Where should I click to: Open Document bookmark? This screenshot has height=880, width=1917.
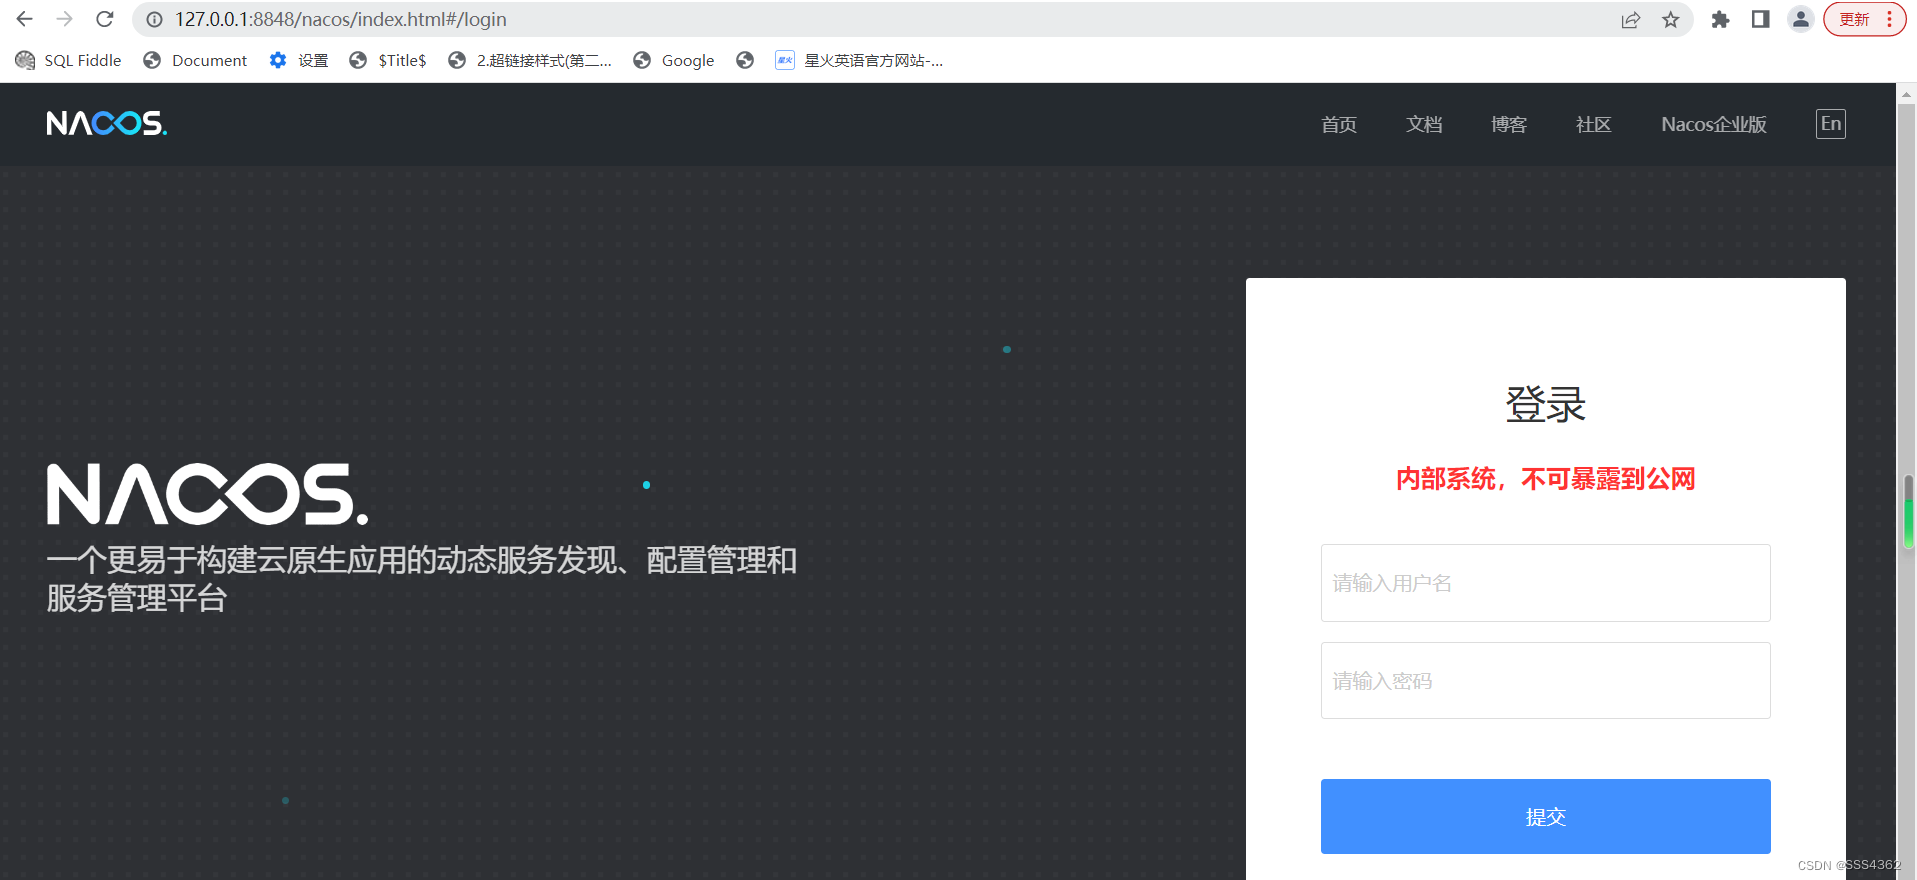tap(195, 60)
